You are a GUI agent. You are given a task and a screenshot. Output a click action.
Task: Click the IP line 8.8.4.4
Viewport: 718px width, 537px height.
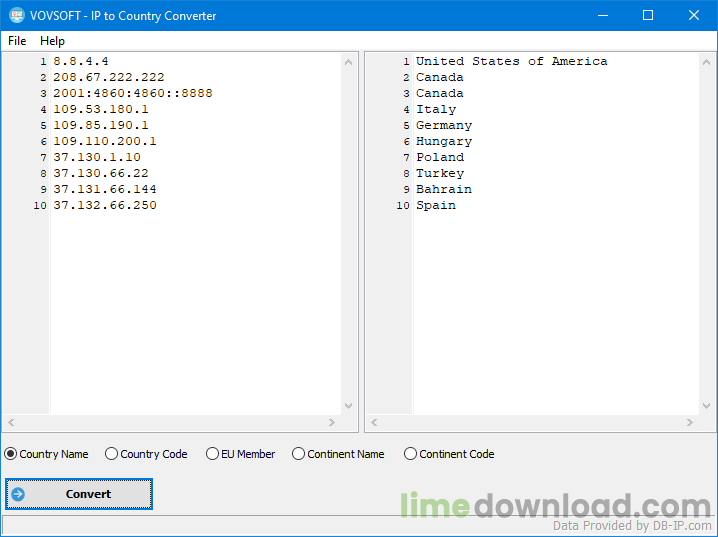coord(81,61)
